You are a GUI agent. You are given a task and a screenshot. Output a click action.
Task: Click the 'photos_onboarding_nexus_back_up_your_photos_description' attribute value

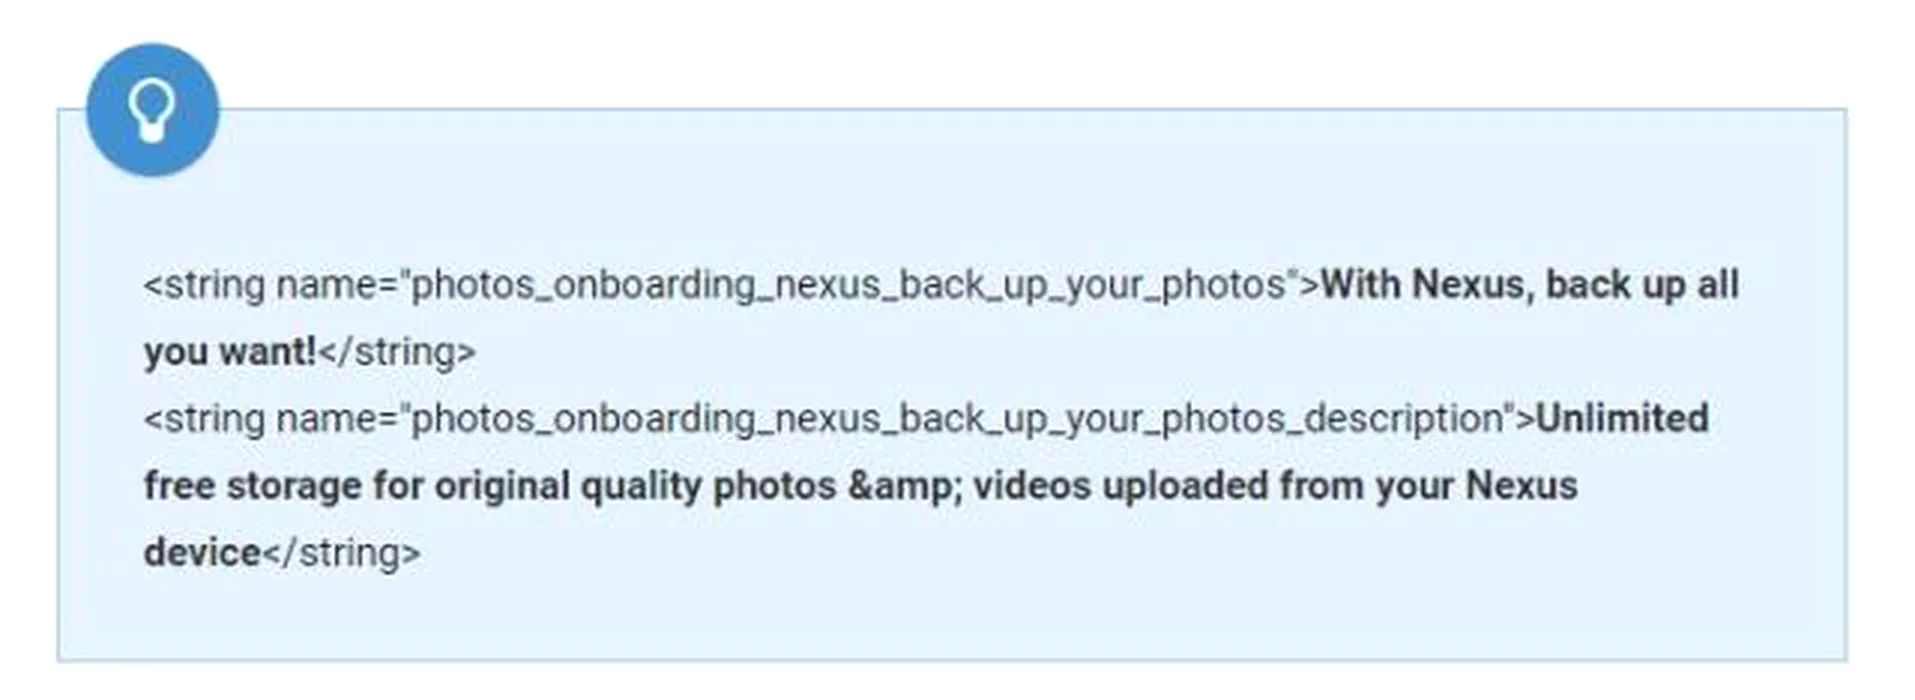pos(958,419)
